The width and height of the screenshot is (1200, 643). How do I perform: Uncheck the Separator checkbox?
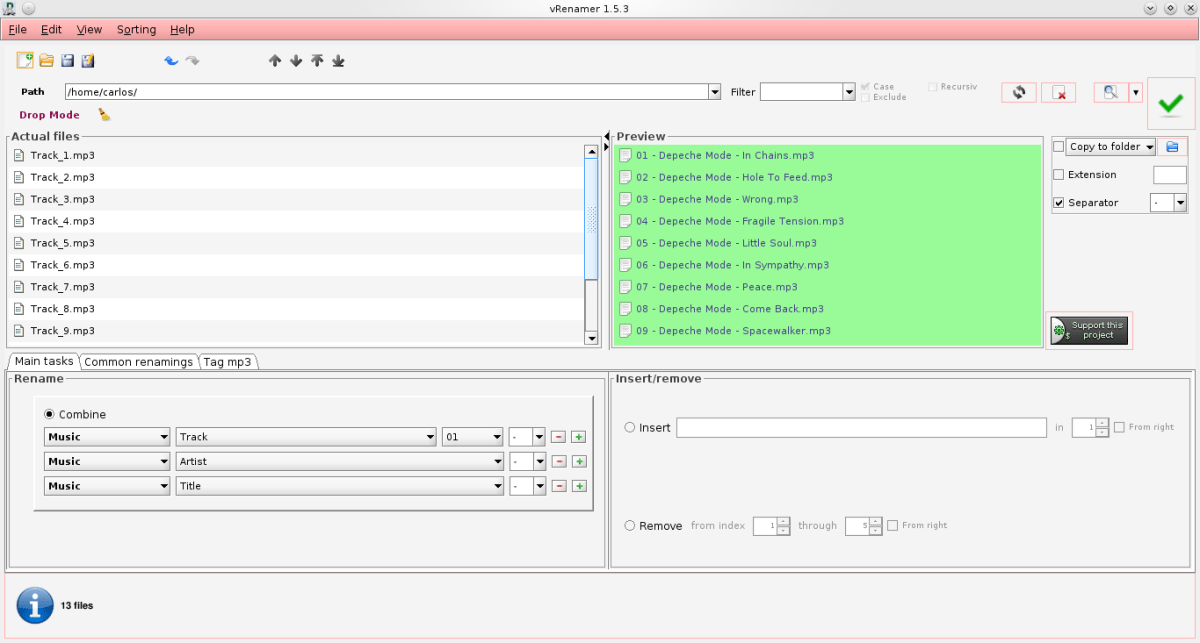tap(1059, 203)
